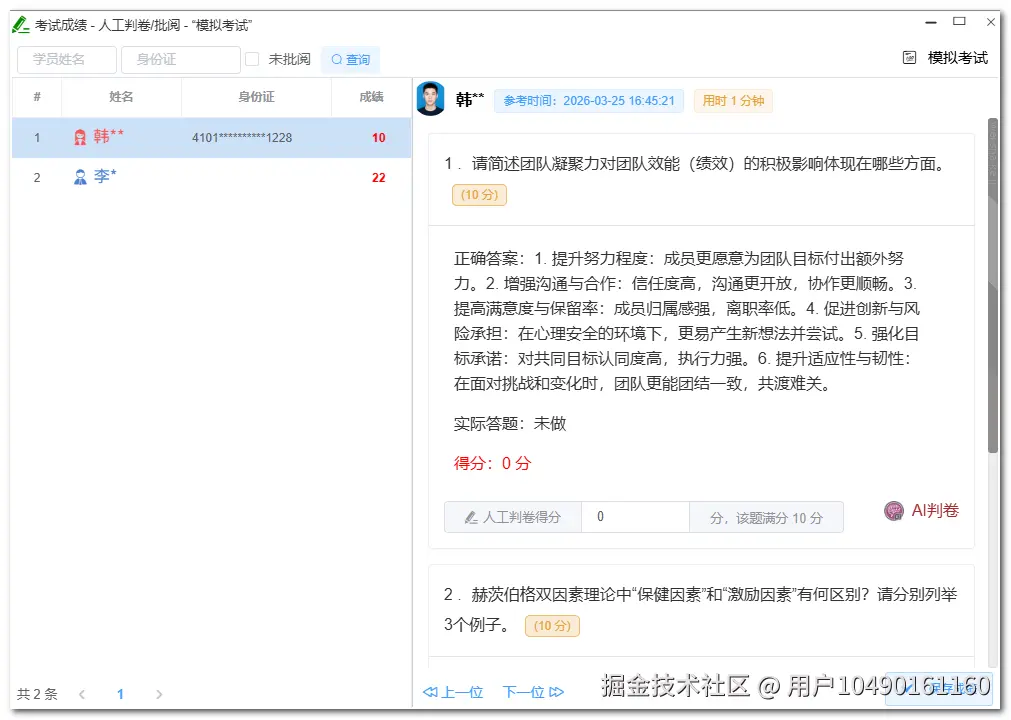The height and width of the screenshot is (720, 1011).
Task: Select the # column header
Action: tap(37, 97)
